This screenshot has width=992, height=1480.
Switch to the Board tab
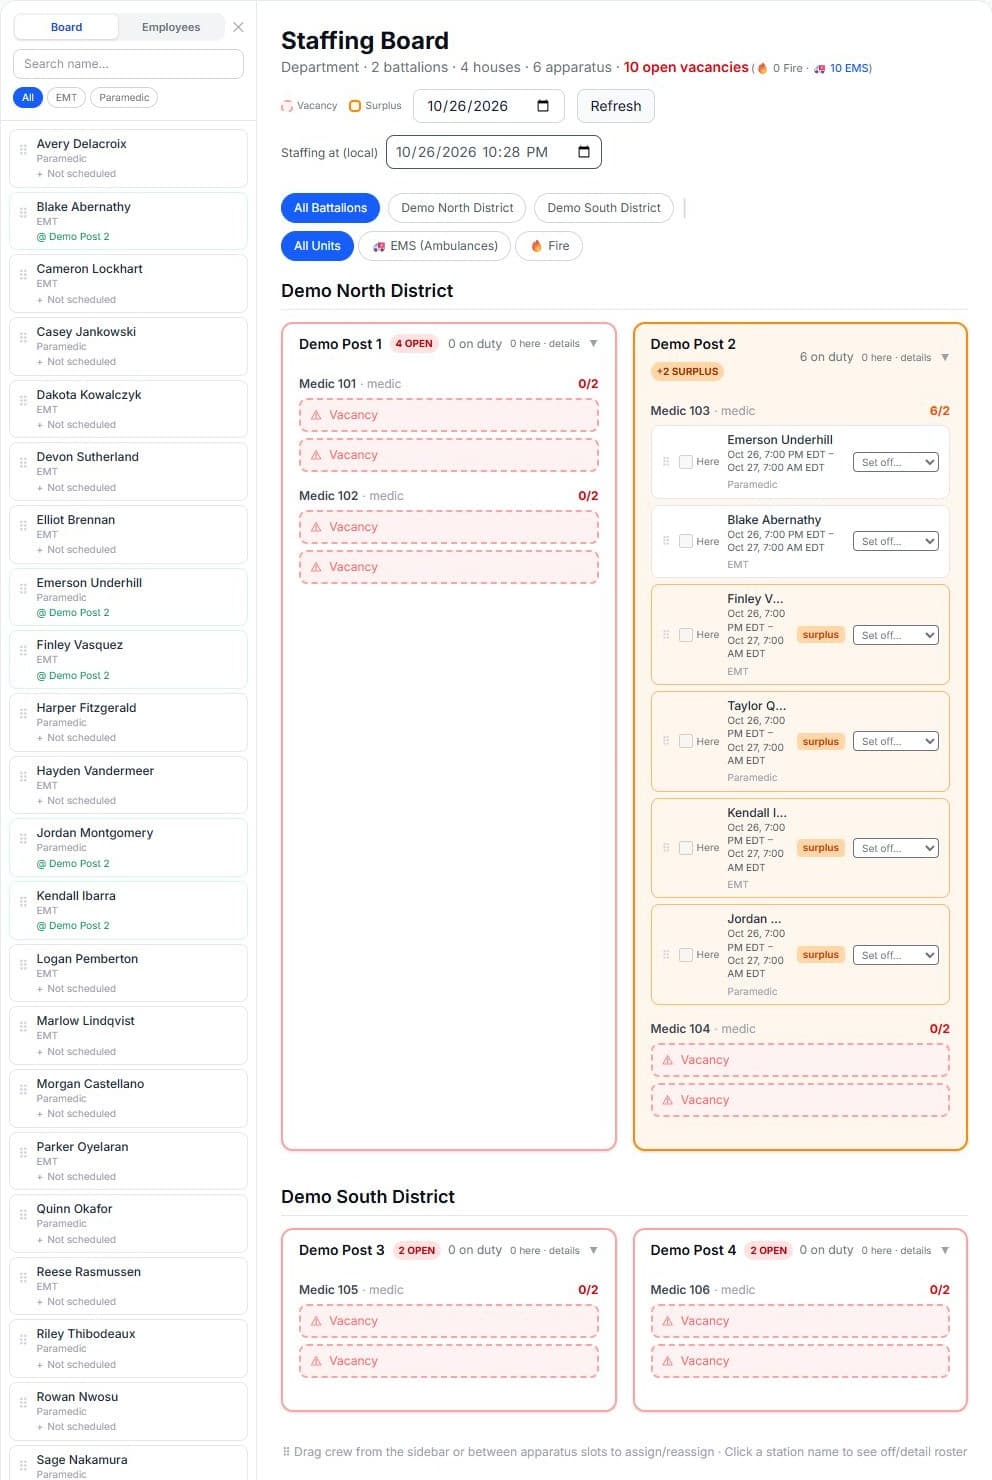pos(66,27)
